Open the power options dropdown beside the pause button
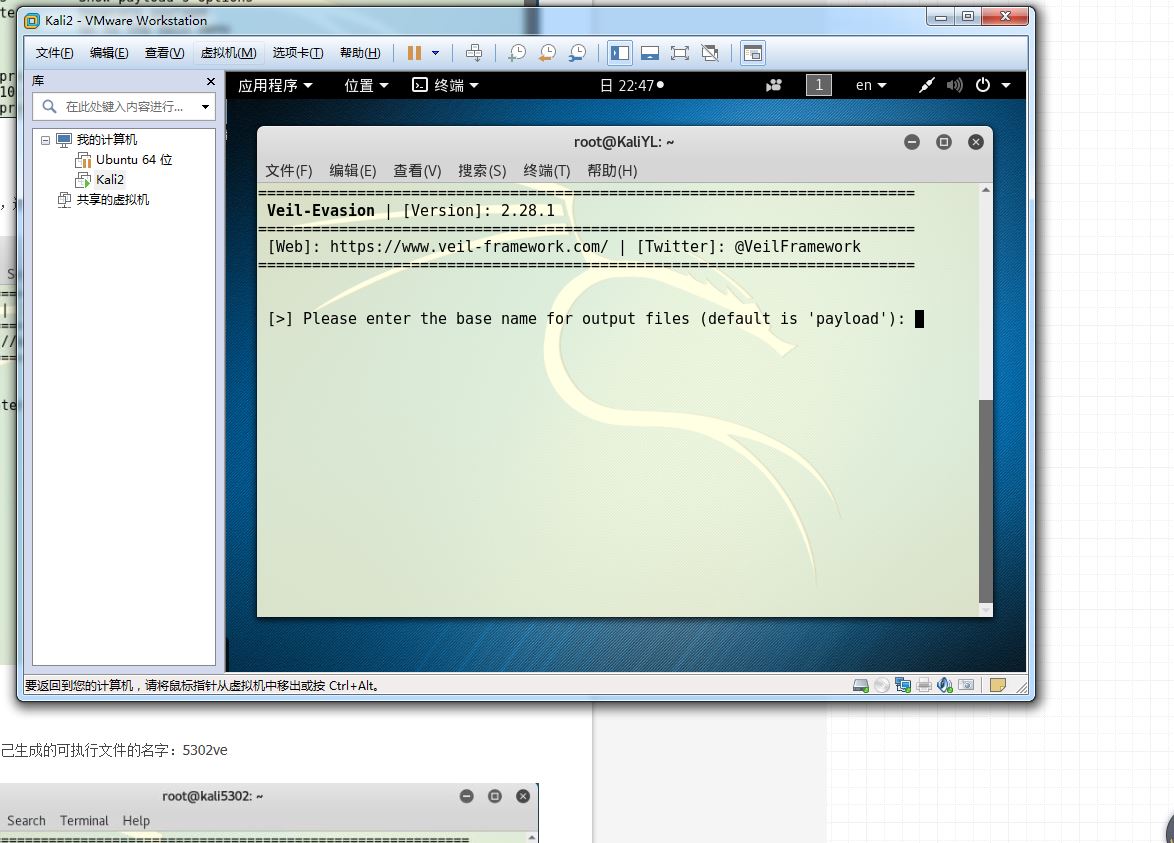The height and width of the screenshot is (843, 1174). click(435, 53)
